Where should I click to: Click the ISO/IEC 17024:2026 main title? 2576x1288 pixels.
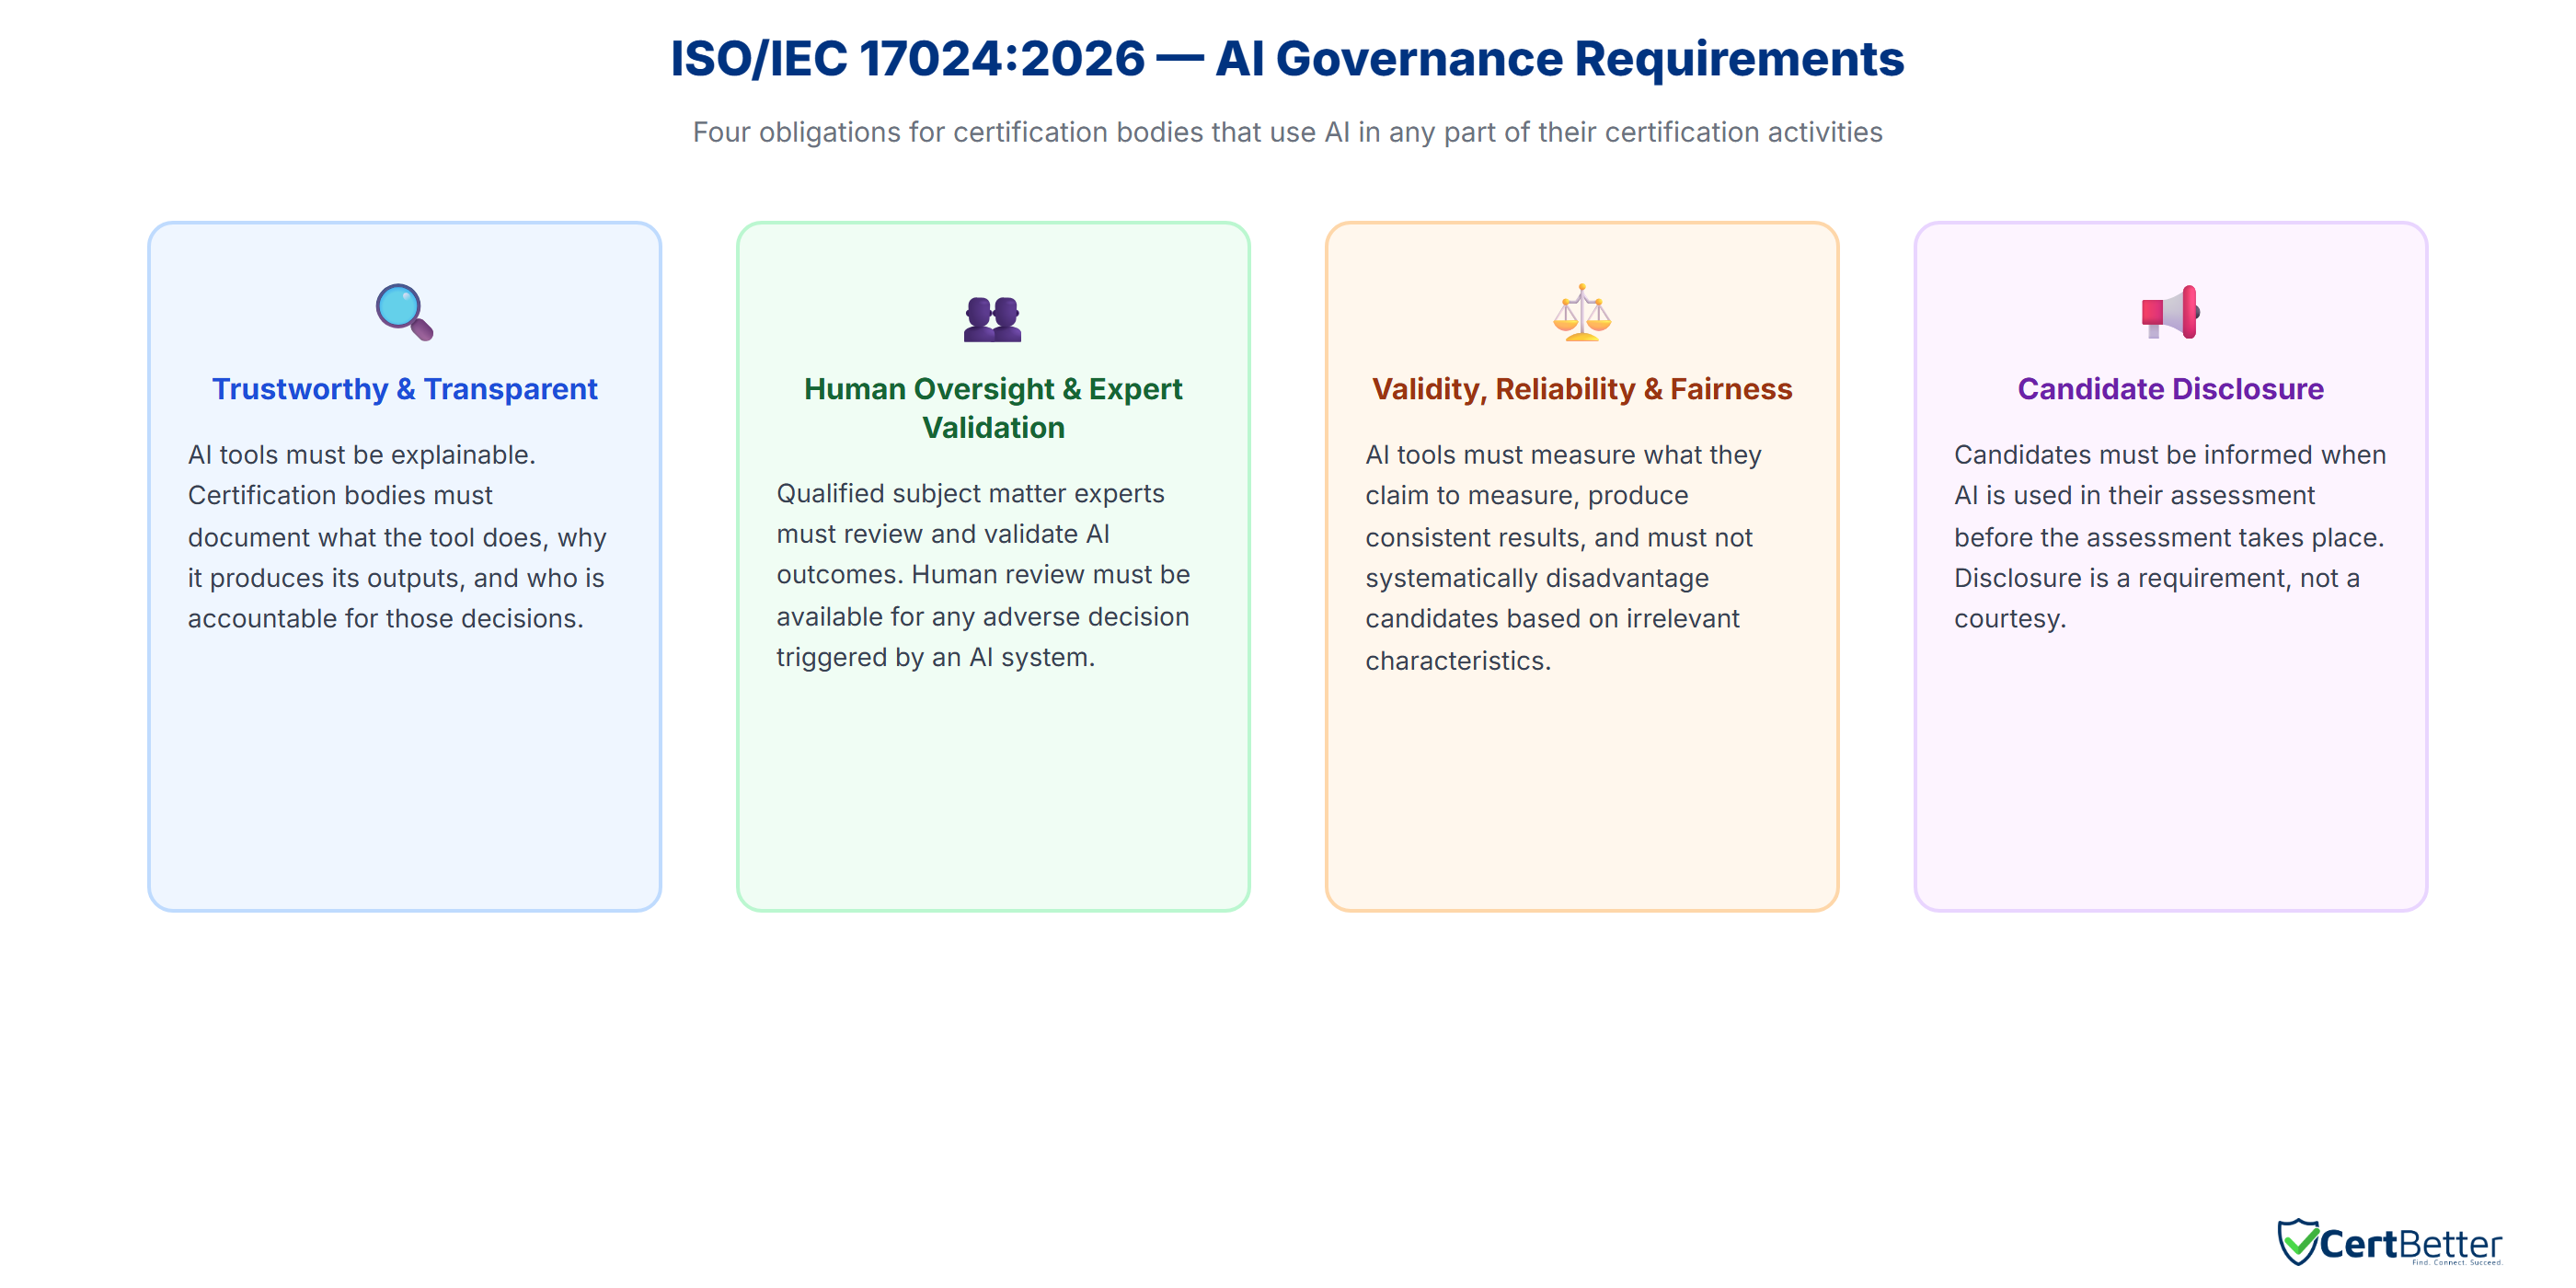[x=1287, y=58]
